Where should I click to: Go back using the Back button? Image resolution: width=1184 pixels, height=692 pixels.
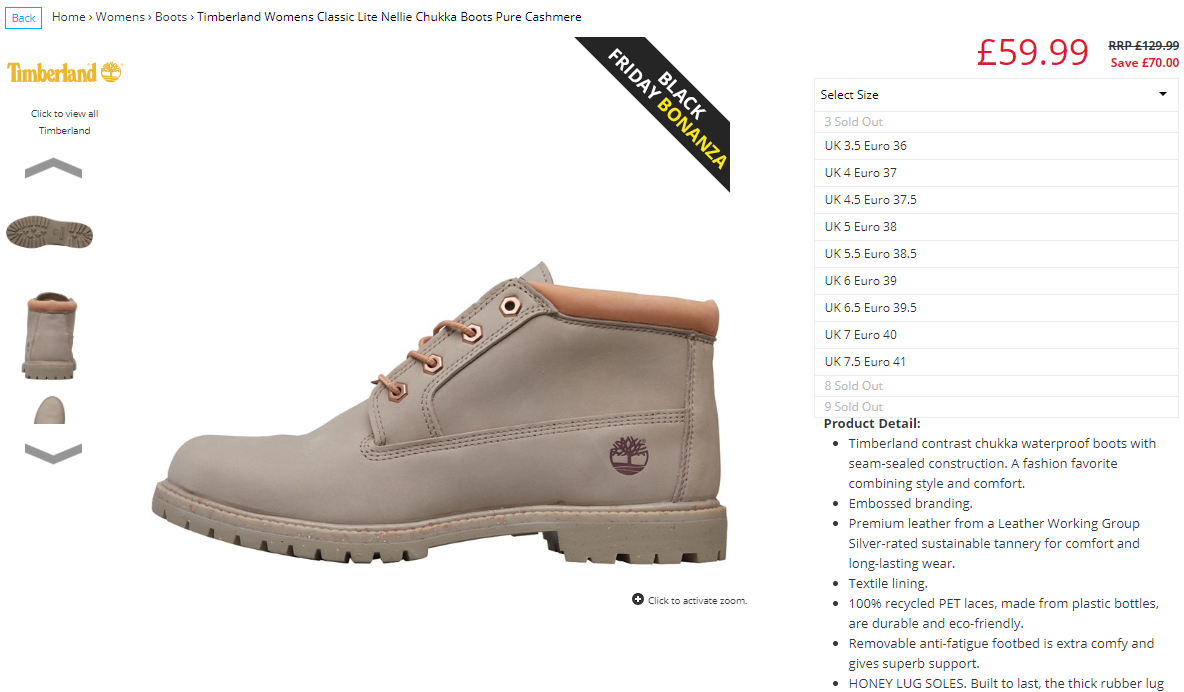[x=23, y=18]
